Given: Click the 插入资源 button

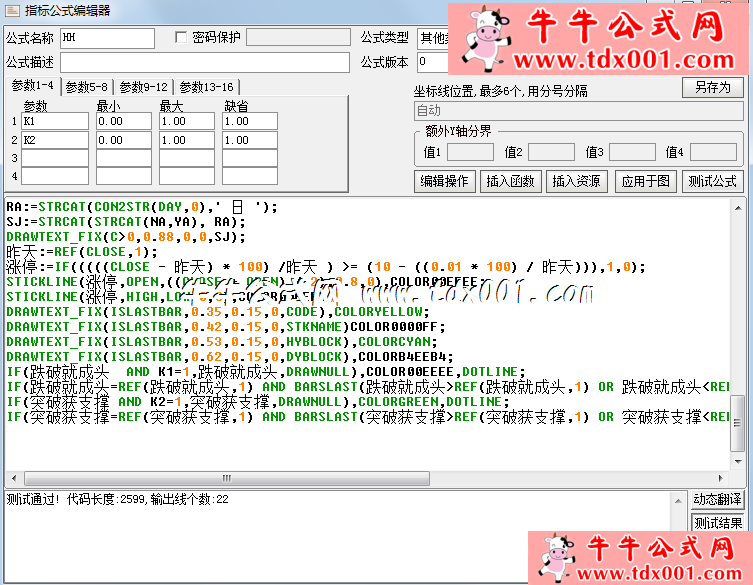Looking at the screenshot, I should point(577,182).
